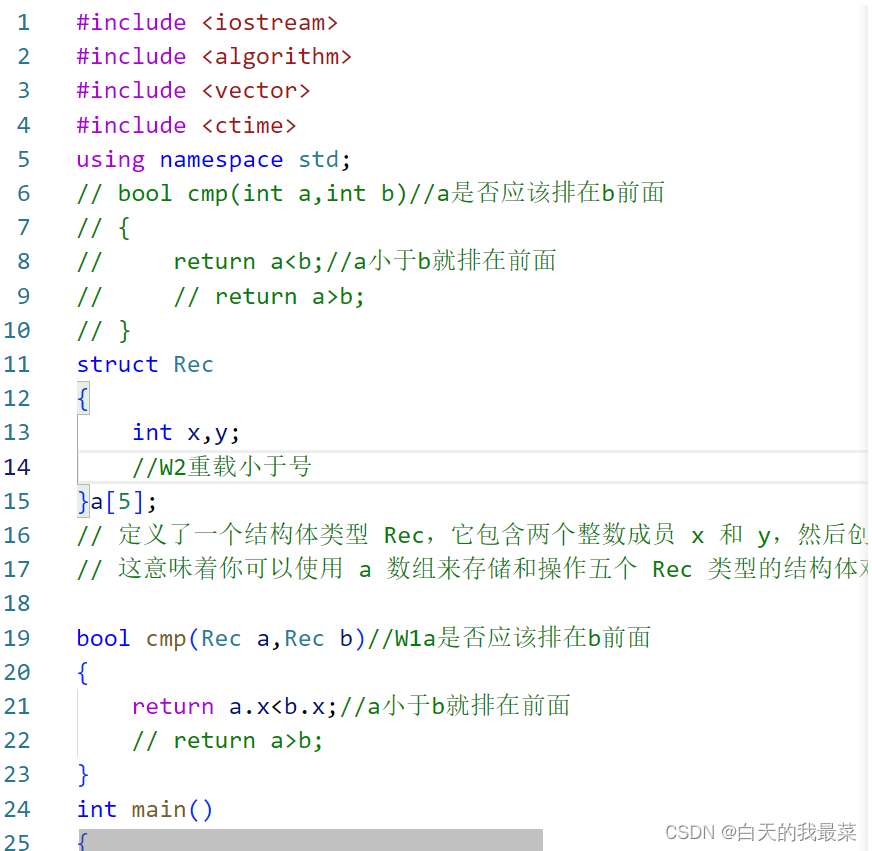This screenshot has height=851, width=872.
Task: Click the #include <ctime> header text
Action: [187, 124]
